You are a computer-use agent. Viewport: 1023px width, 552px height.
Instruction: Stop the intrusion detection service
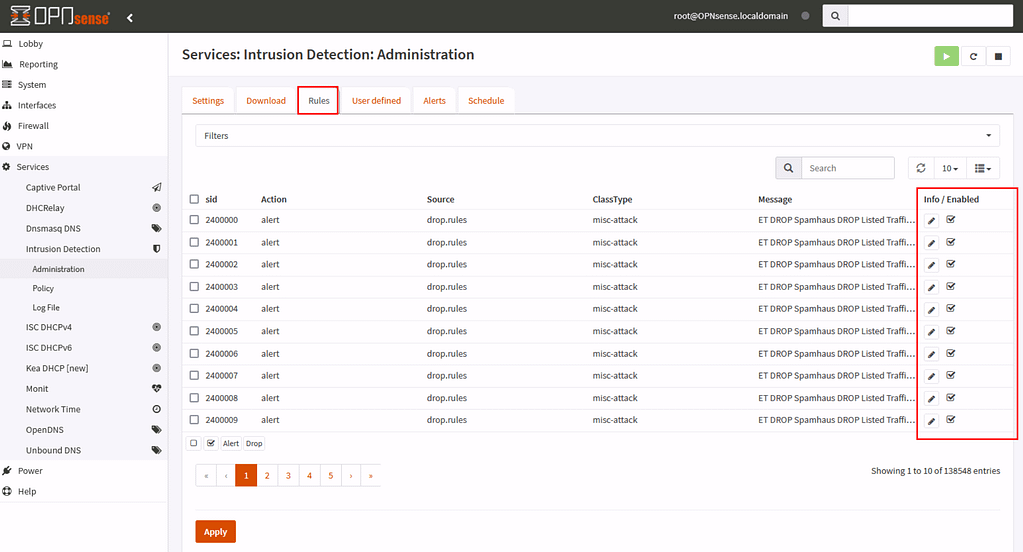click(998, 56)
